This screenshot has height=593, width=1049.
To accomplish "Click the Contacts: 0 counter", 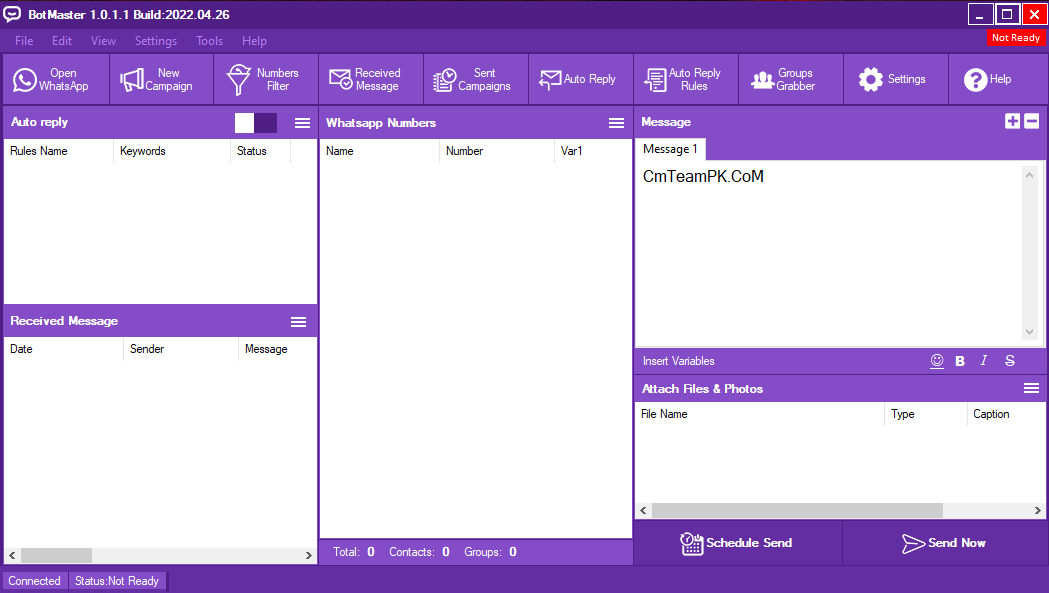I will tap(419, 552).
